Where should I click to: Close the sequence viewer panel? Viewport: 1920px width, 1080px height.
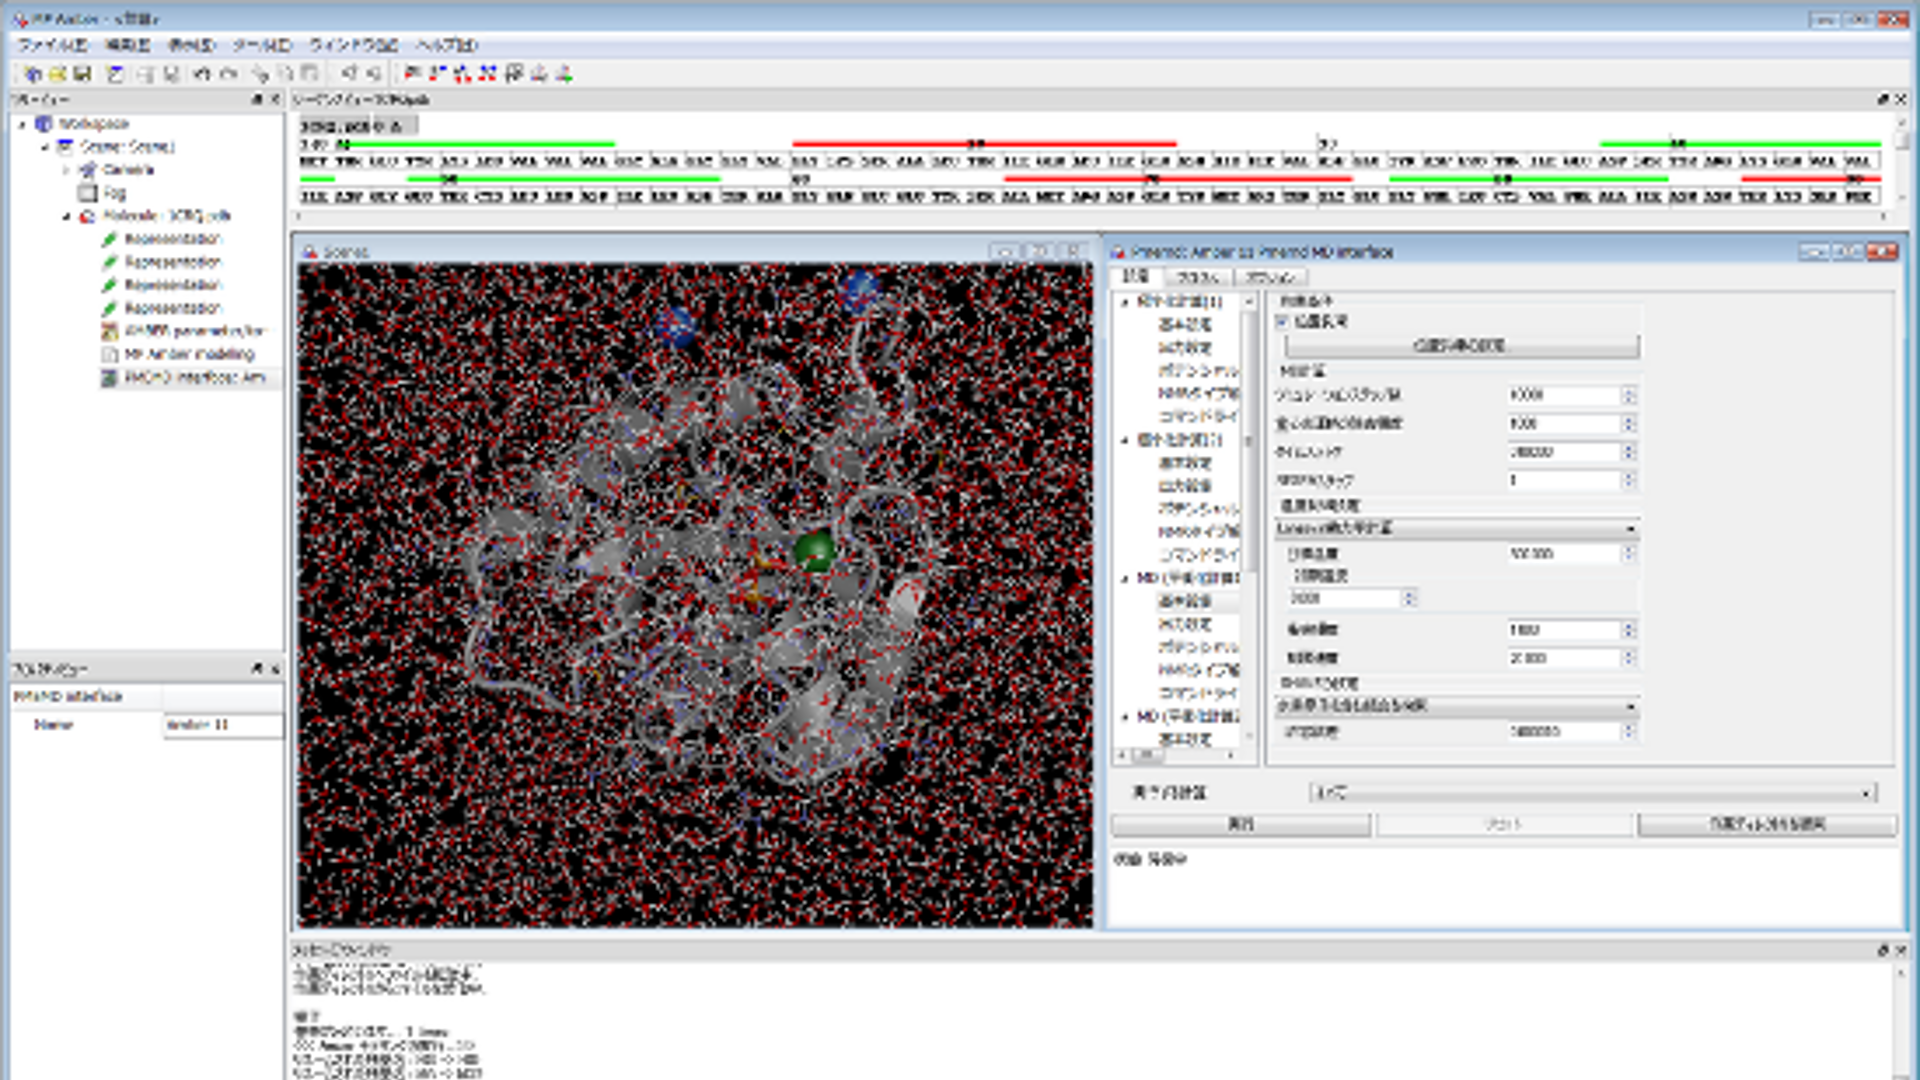pyautogui.click(x=1900, y=99)
